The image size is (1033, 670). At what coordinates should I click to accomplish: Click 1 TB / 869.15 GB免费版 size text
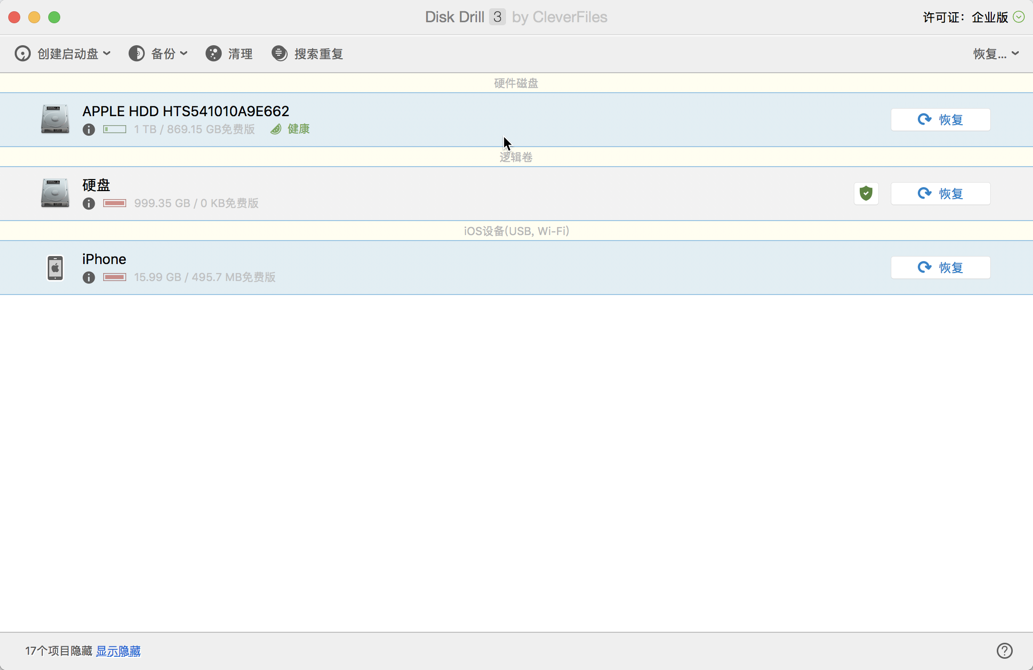(194, 129)
